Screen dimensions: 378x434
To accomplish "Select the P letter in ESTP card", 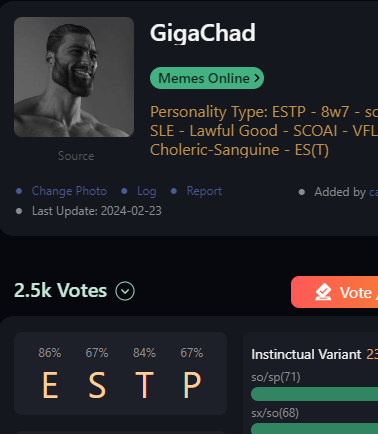I will click(x=192, y=385).
